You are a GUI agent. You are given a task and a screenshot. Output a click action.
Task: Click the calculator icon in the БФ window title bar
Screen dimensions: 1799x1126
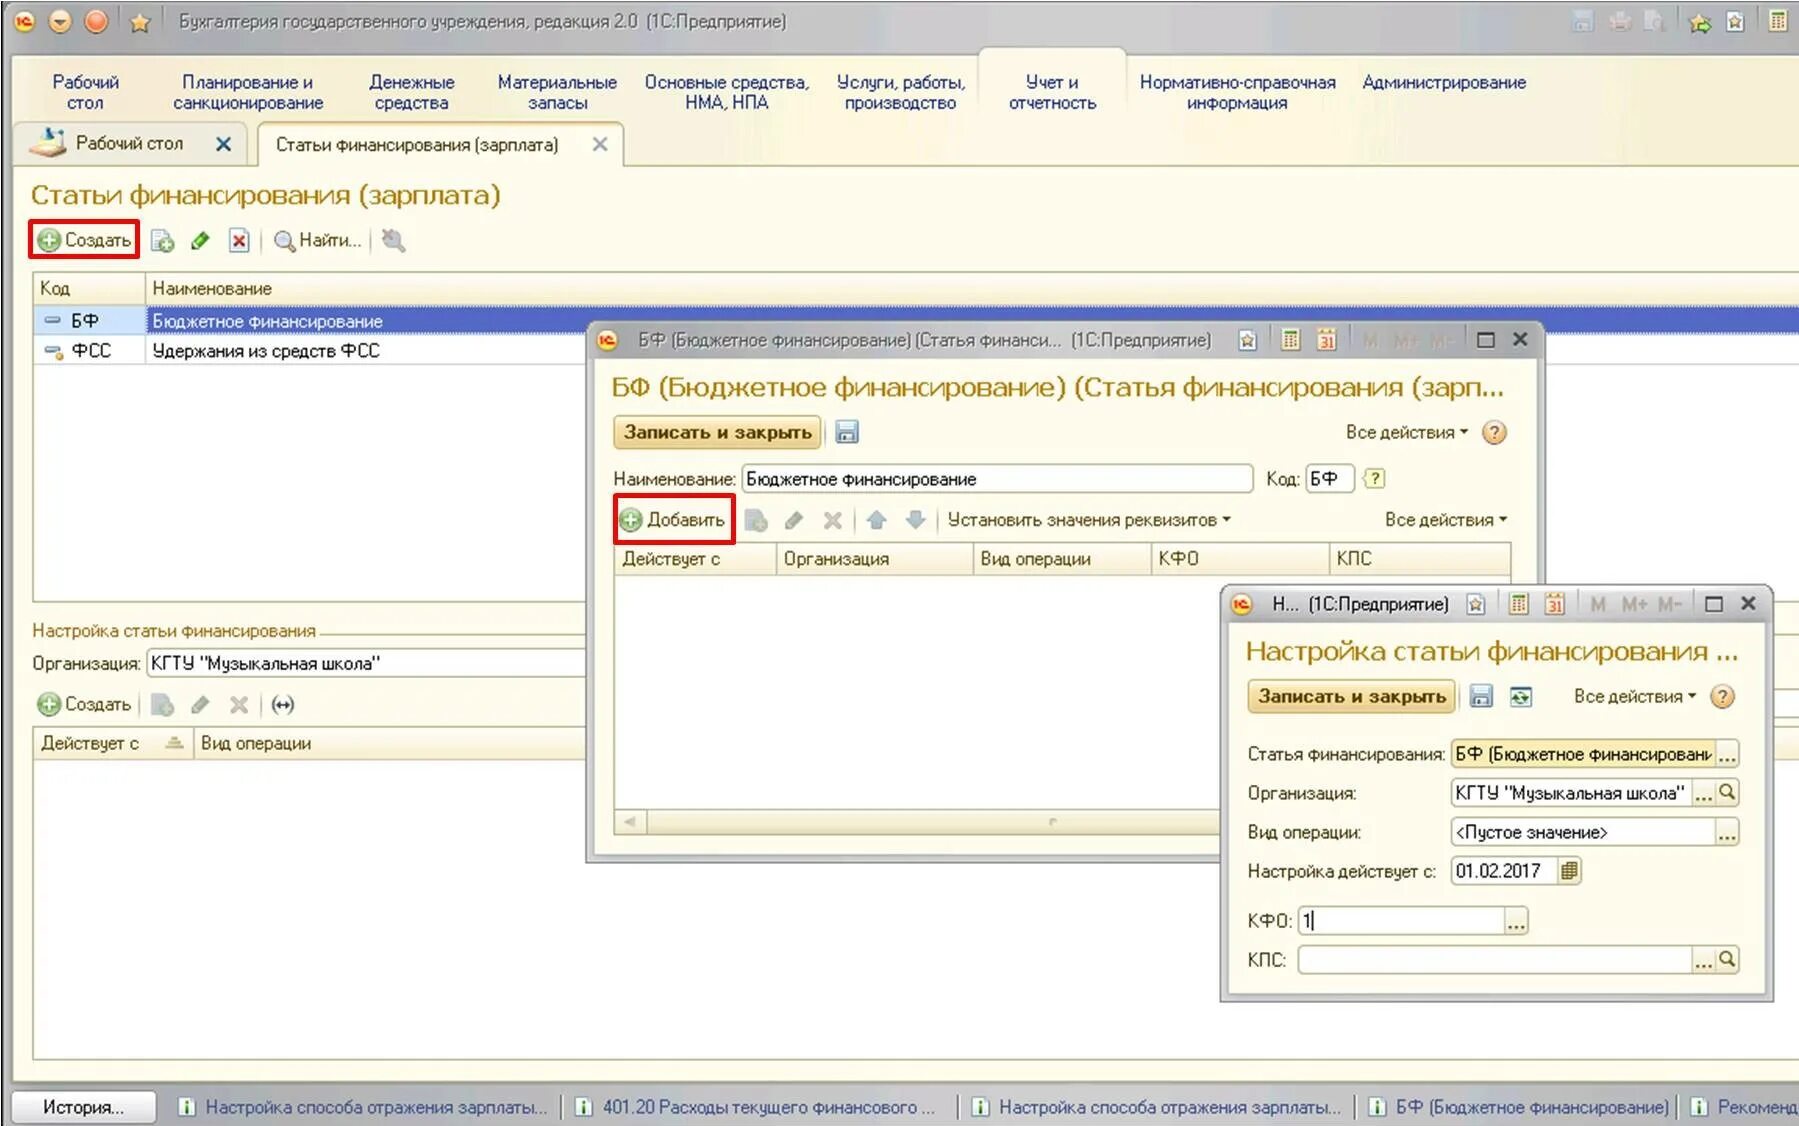point(1291,340)
